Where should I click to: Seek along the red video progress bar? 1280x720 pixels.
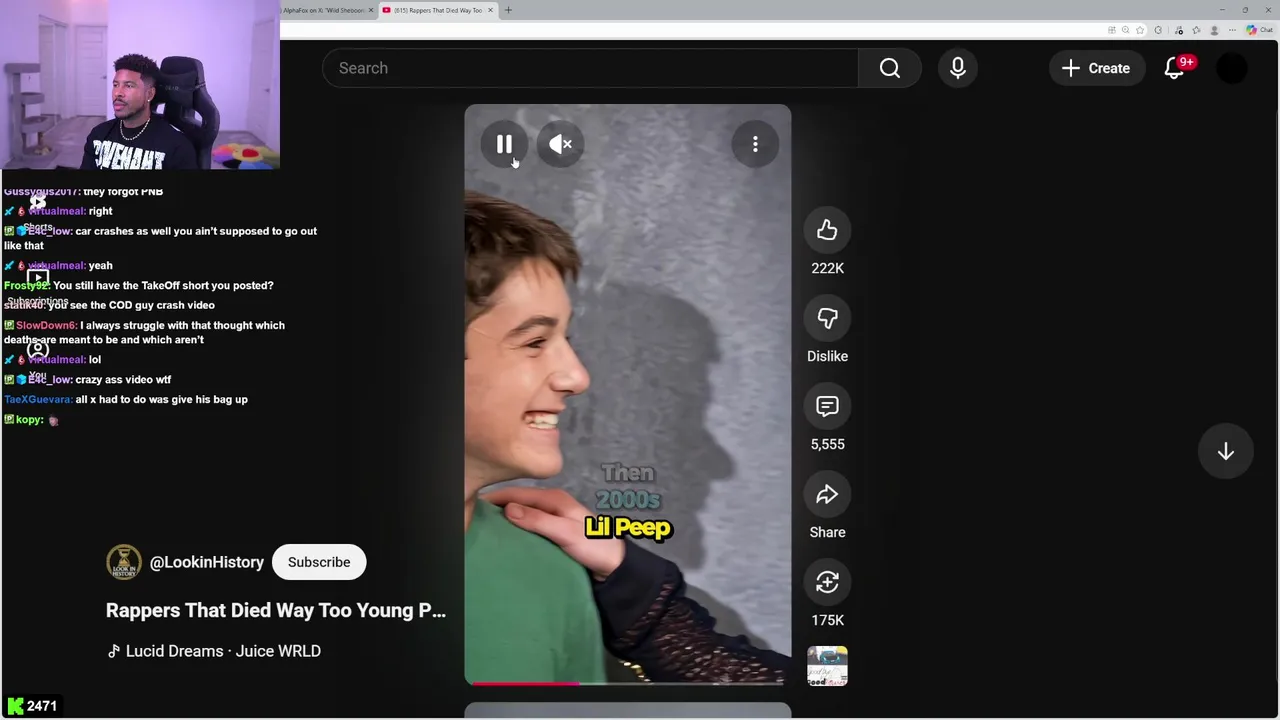[x=627, y=683]
